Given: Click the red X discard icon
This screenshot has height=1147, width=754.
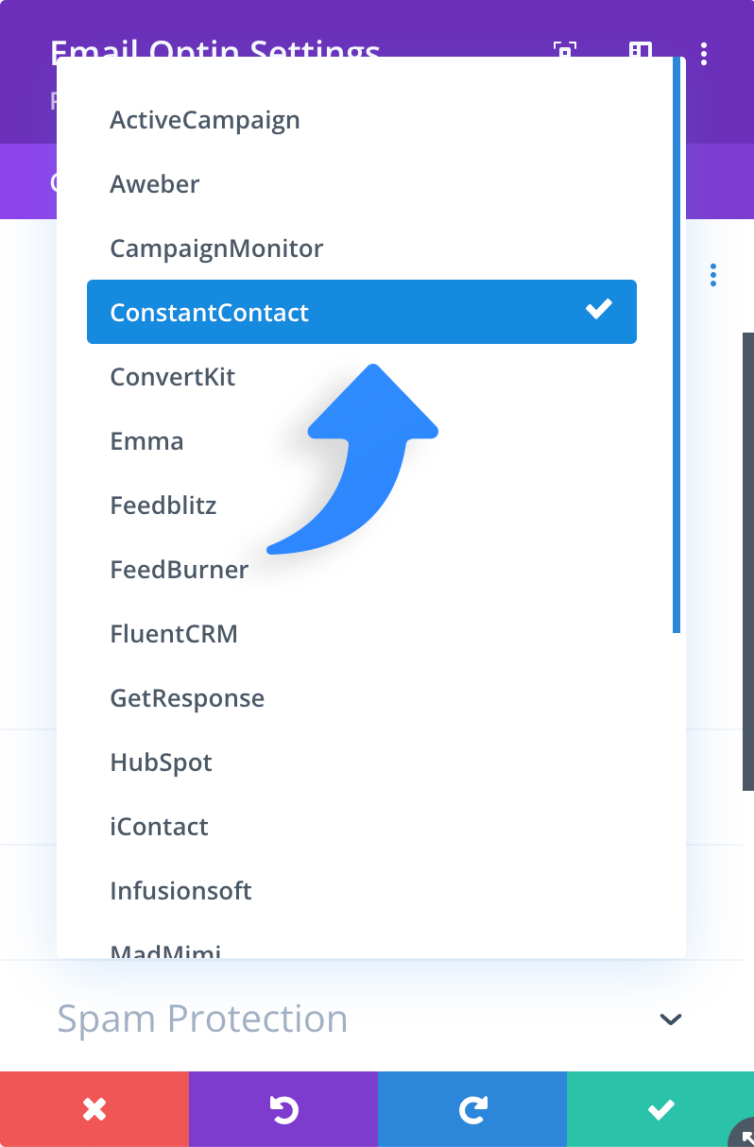Looking at the screenshot, I should (x=94, y=1109).
